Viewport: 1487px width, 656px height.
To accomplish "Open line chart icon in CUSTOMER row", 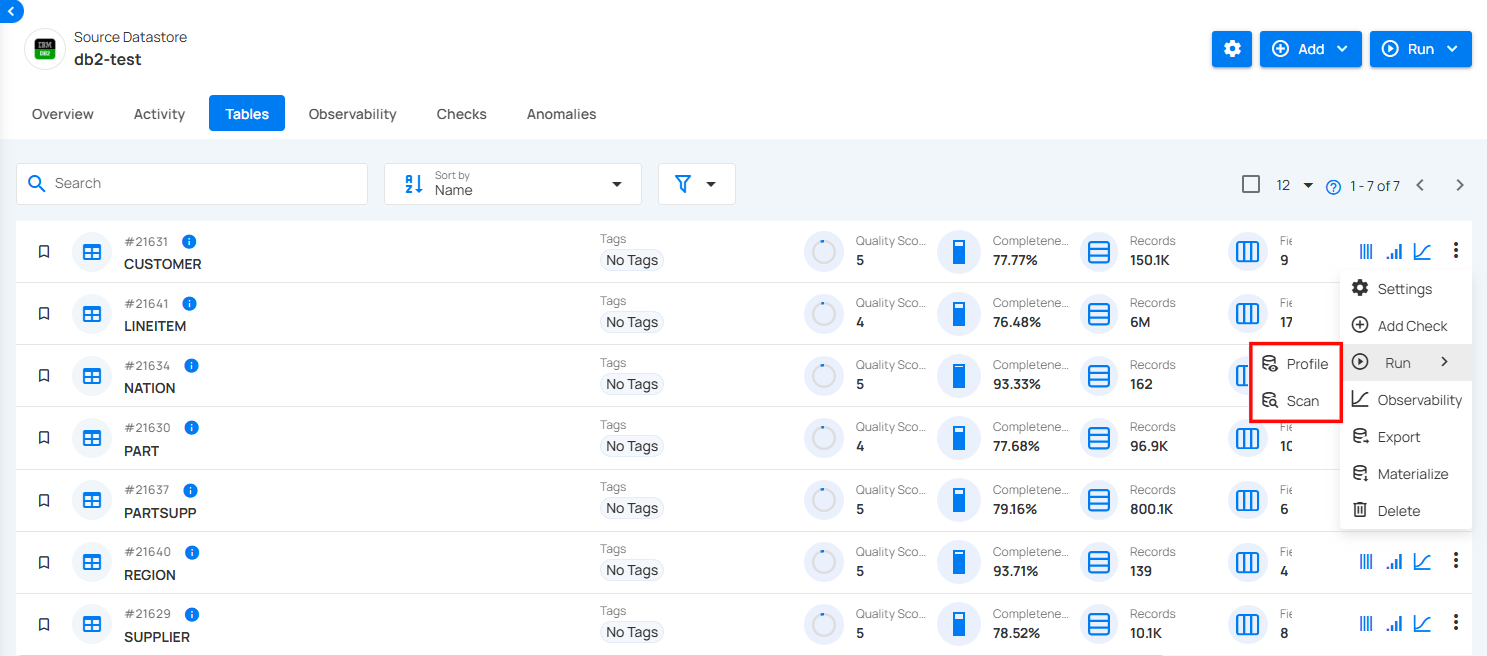I will (x=1422, y=252).
